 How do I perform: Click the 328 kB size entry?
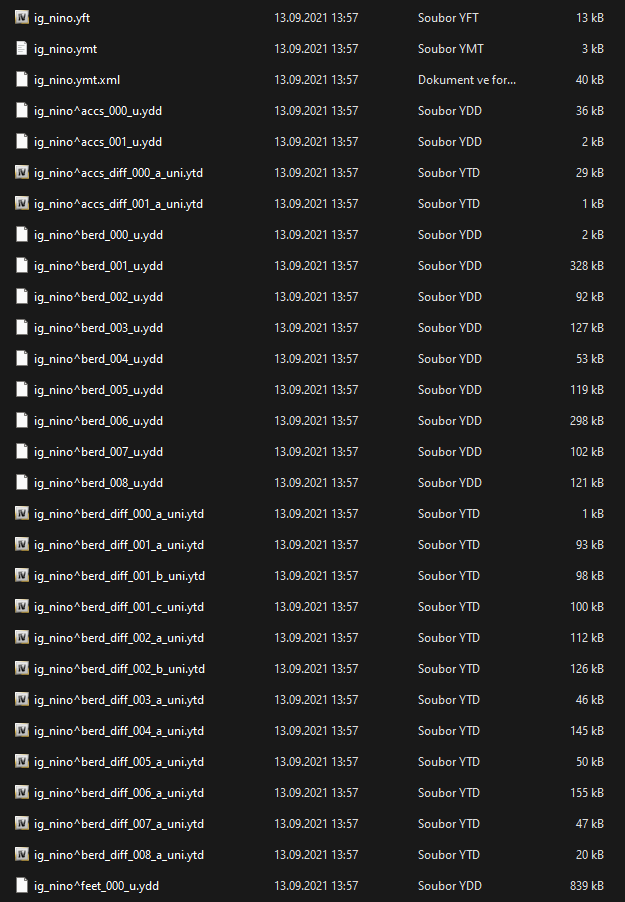[x=586, y=266]
